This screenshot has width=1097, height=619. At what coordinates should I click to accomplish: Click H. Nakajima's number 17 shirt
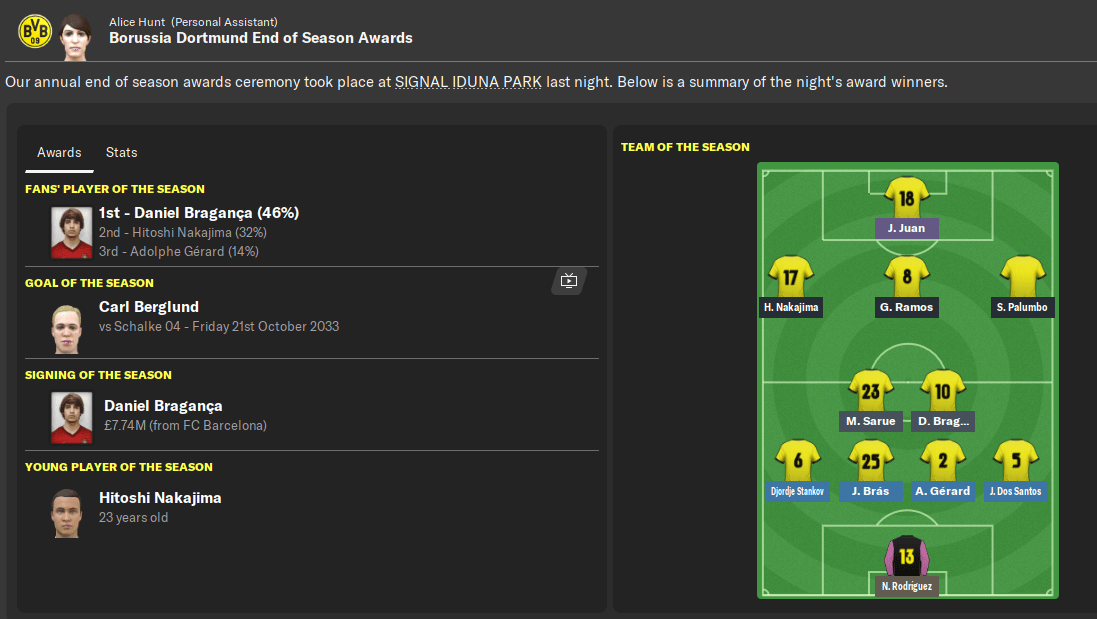(791, 276)
